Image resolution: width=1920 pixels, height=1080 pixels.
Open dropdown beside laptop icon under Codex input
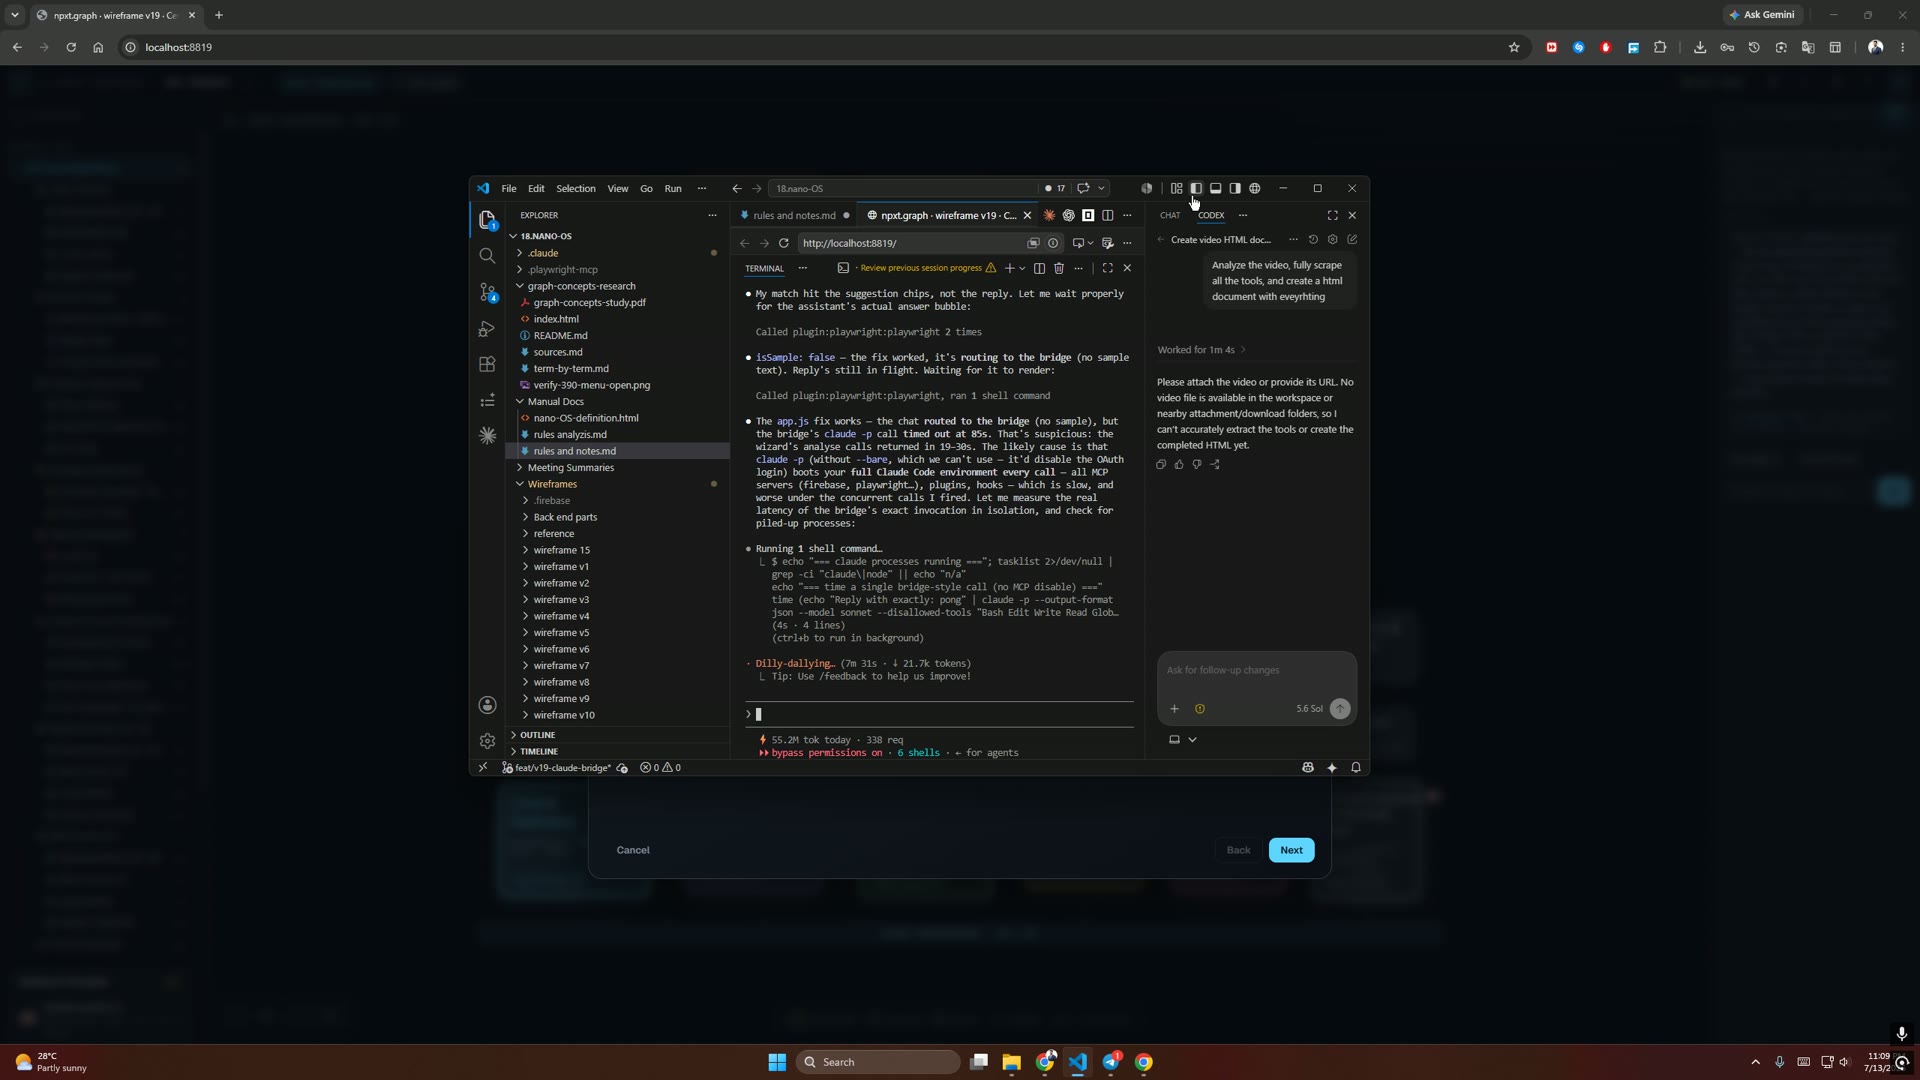pyautogui.click(x=1192, y=740)
